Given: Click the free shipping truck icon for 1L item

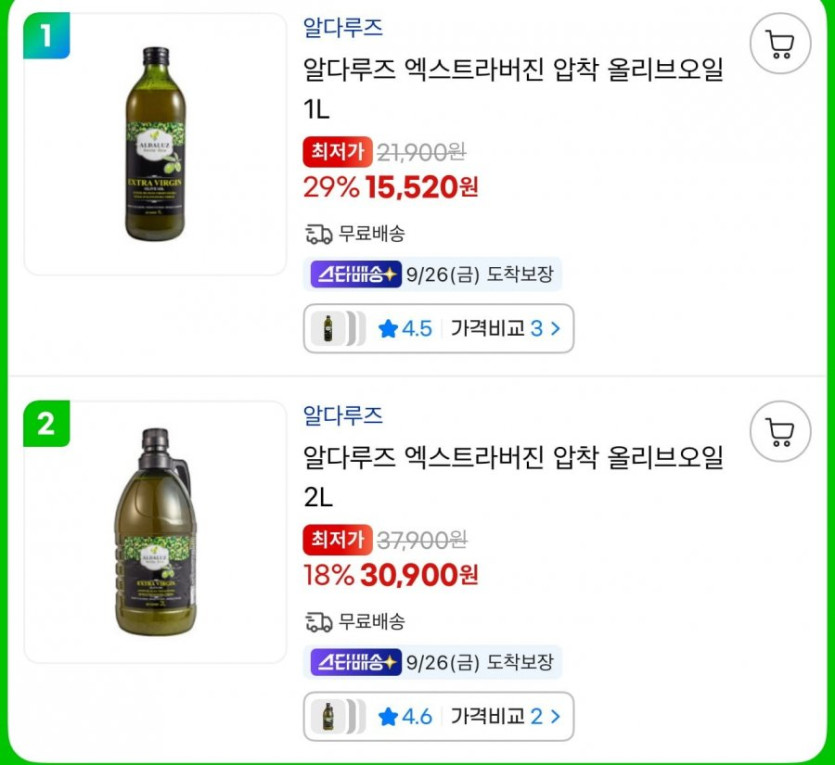Looking at the screenshot, I should coord(318,234).
